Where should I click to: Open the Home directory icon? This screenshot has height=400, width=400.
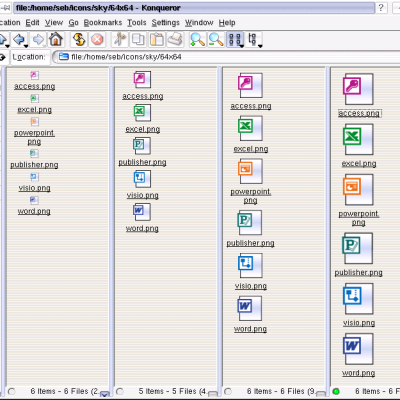coord(56,39)
